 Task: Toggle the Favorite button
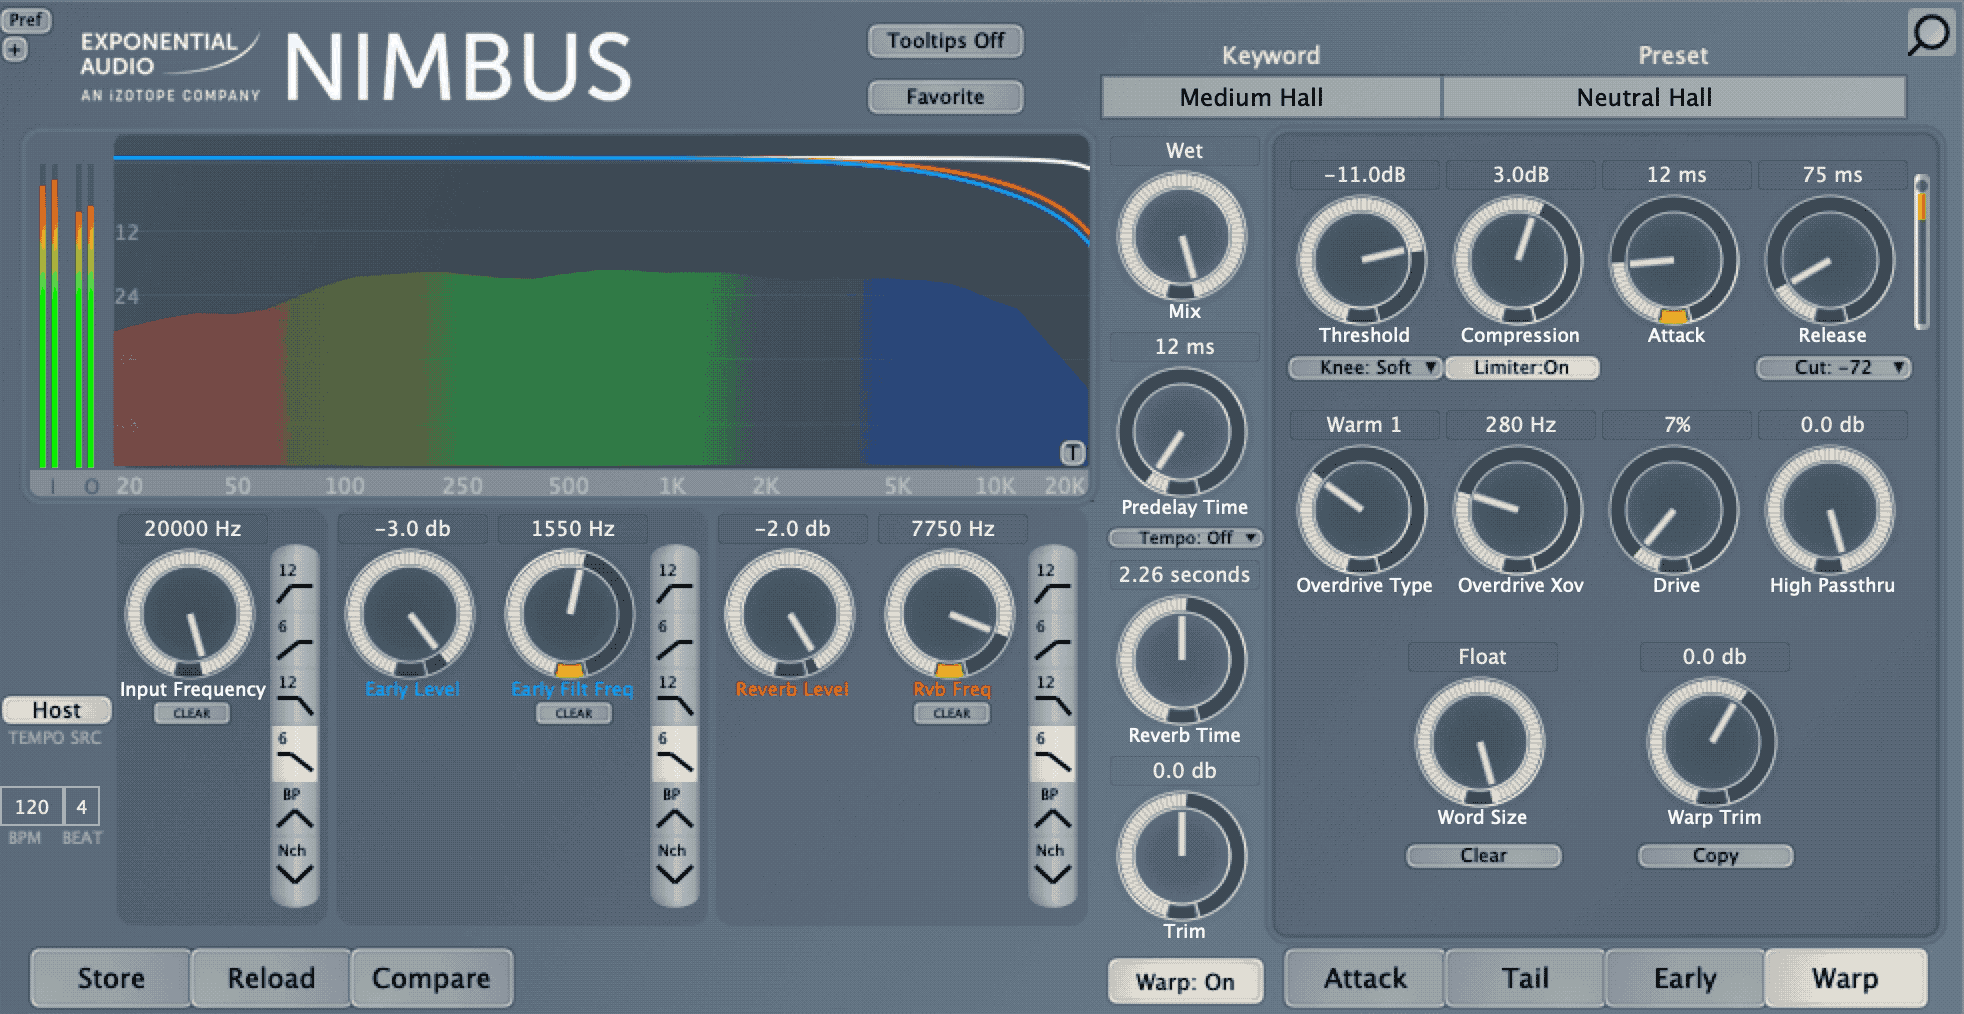coord(945,97)
